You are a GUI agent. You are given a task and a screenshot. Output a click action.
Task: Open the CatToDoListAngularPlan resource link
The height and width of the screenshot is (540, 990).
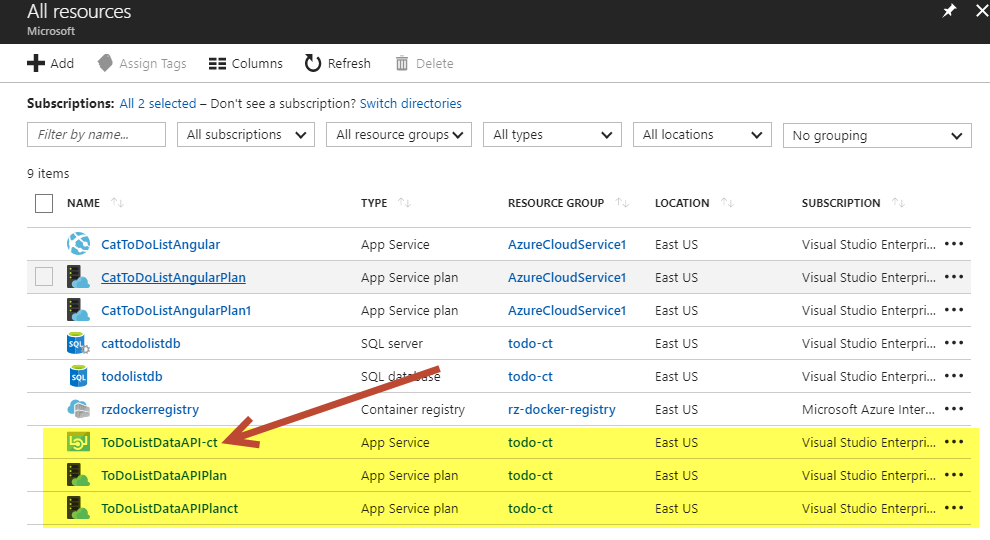pos(173,277)
